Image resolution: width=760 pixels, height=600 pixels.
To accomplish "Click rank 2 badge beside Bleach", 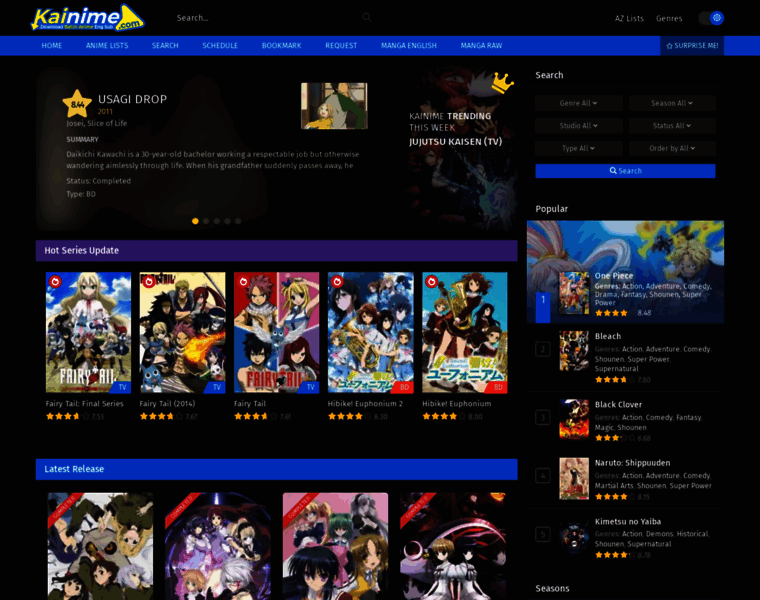I will point(543,349).
